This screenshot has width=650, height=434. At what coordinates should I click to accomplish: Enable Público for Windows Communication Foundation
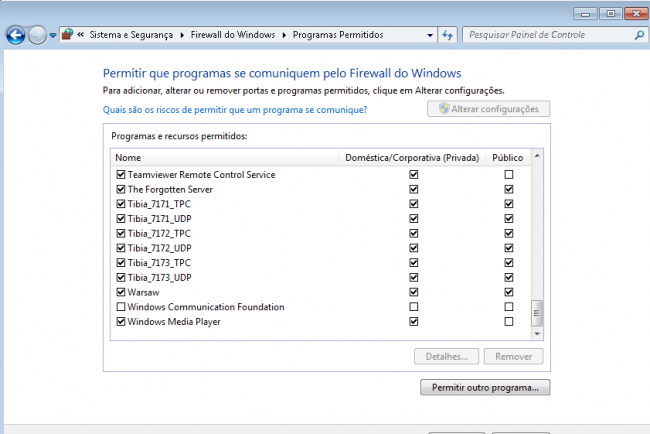coord(509,307)
